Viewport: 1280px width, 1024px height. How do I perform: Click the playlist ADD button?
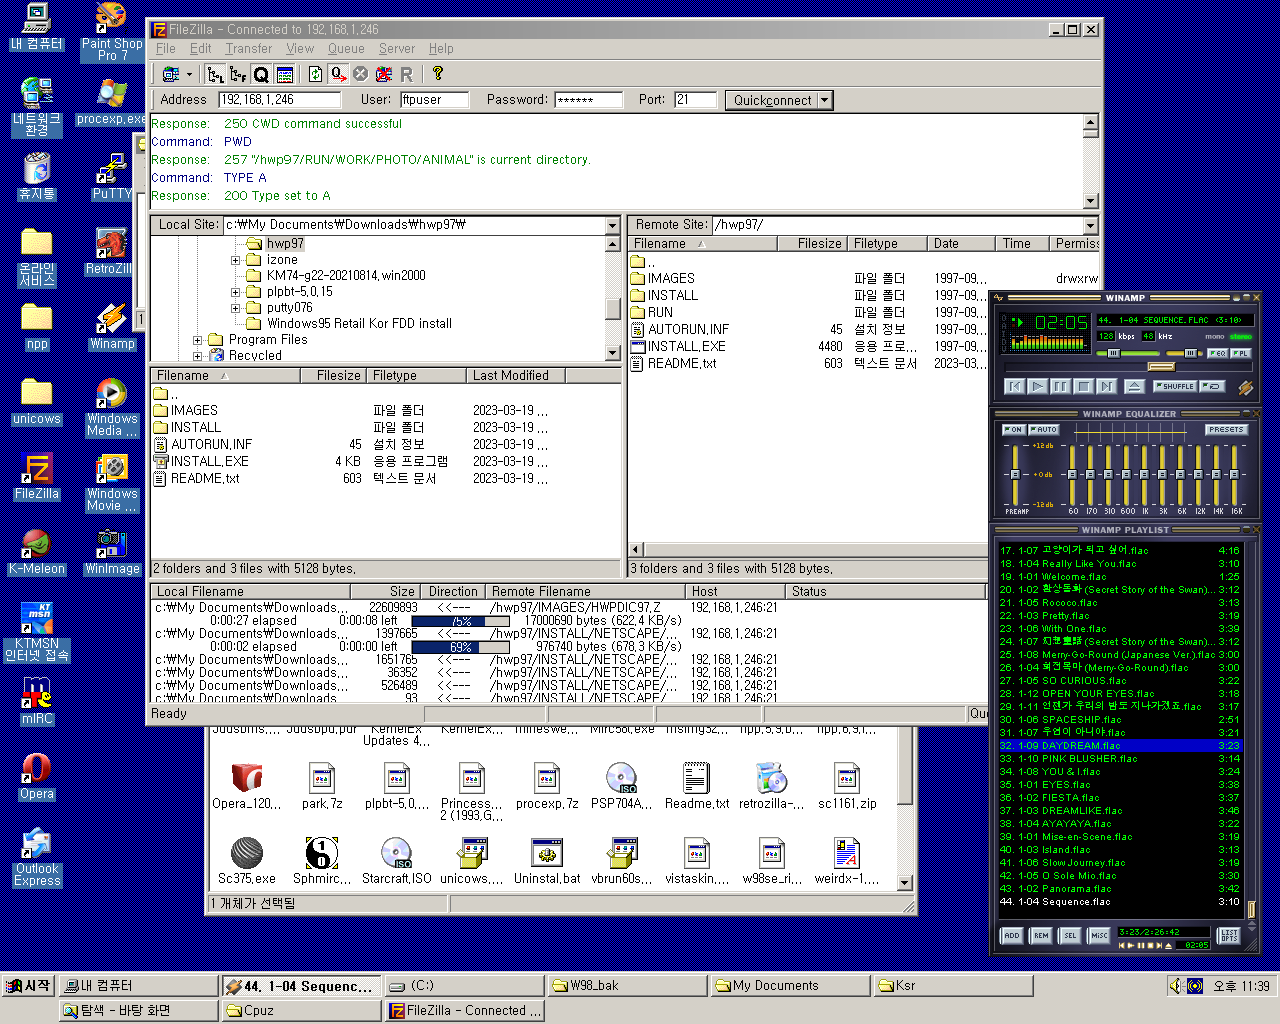(x=1011, y=936)
